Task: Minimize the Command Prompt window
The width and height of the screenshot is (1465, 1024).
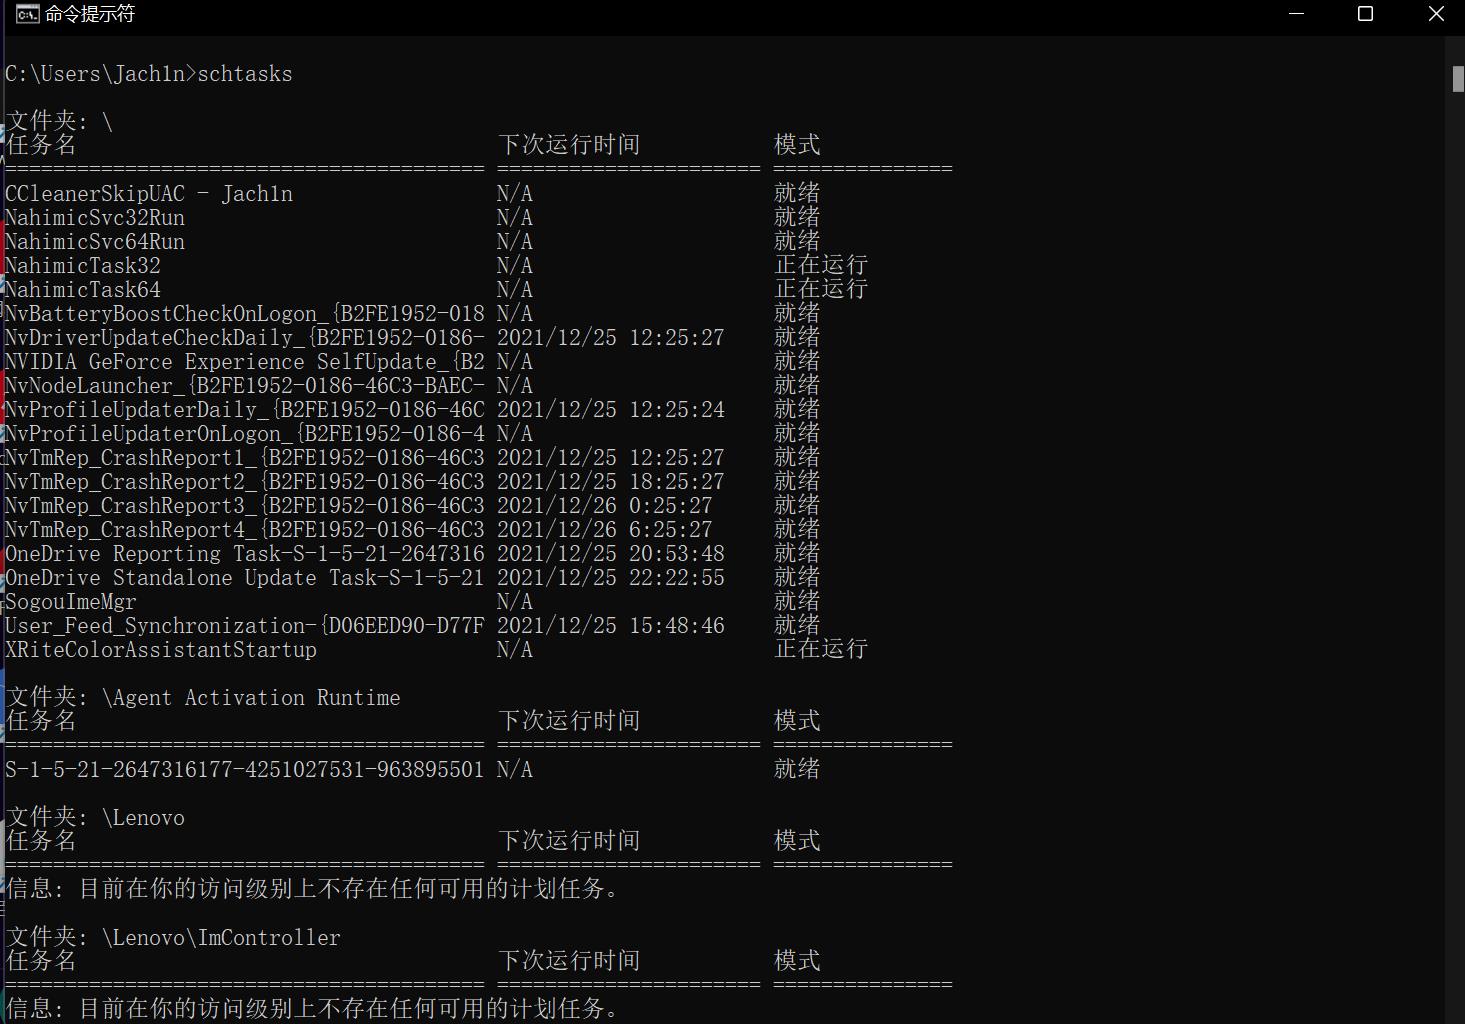Action: [x=1297, y=14]
